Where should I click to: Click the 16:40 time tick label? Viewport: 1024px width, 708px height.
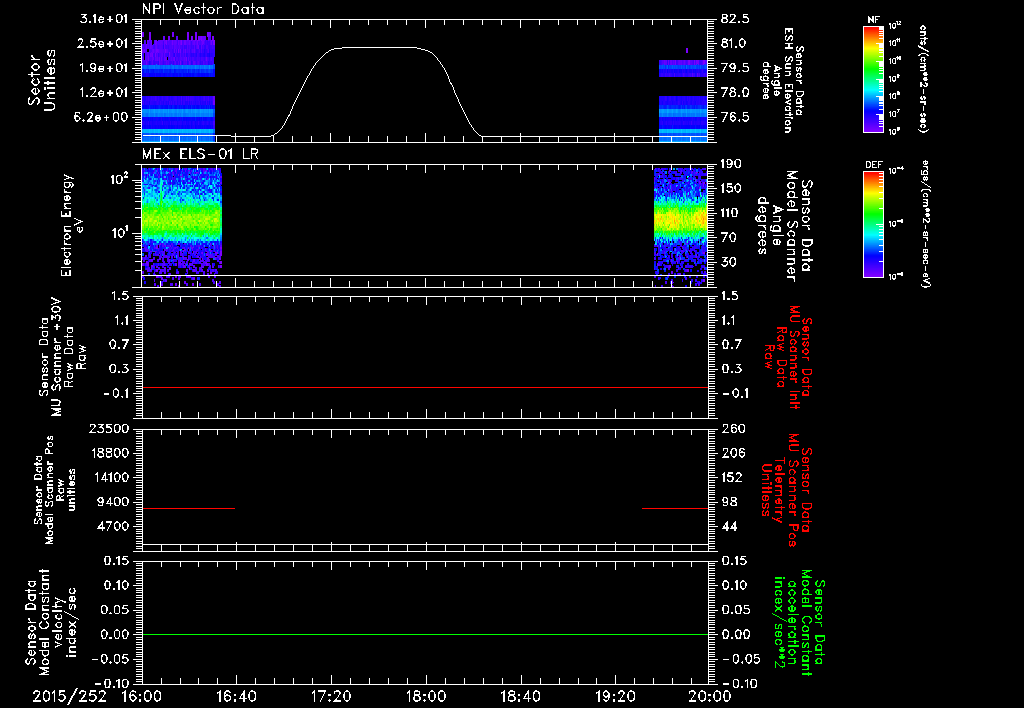236,696
